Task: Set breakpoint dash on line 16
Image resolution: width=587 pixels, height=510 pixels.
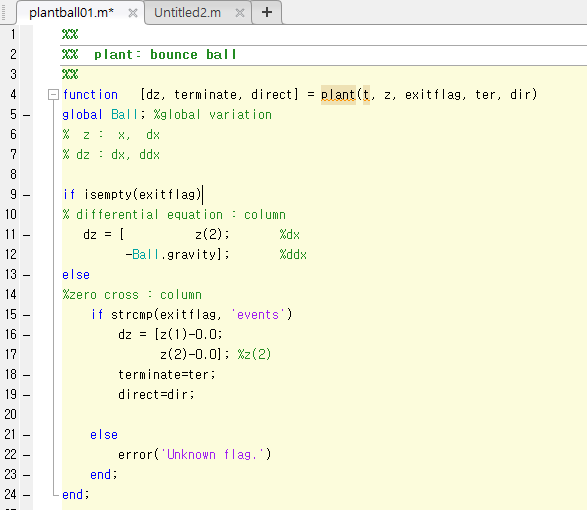Action: pos(26,335)
